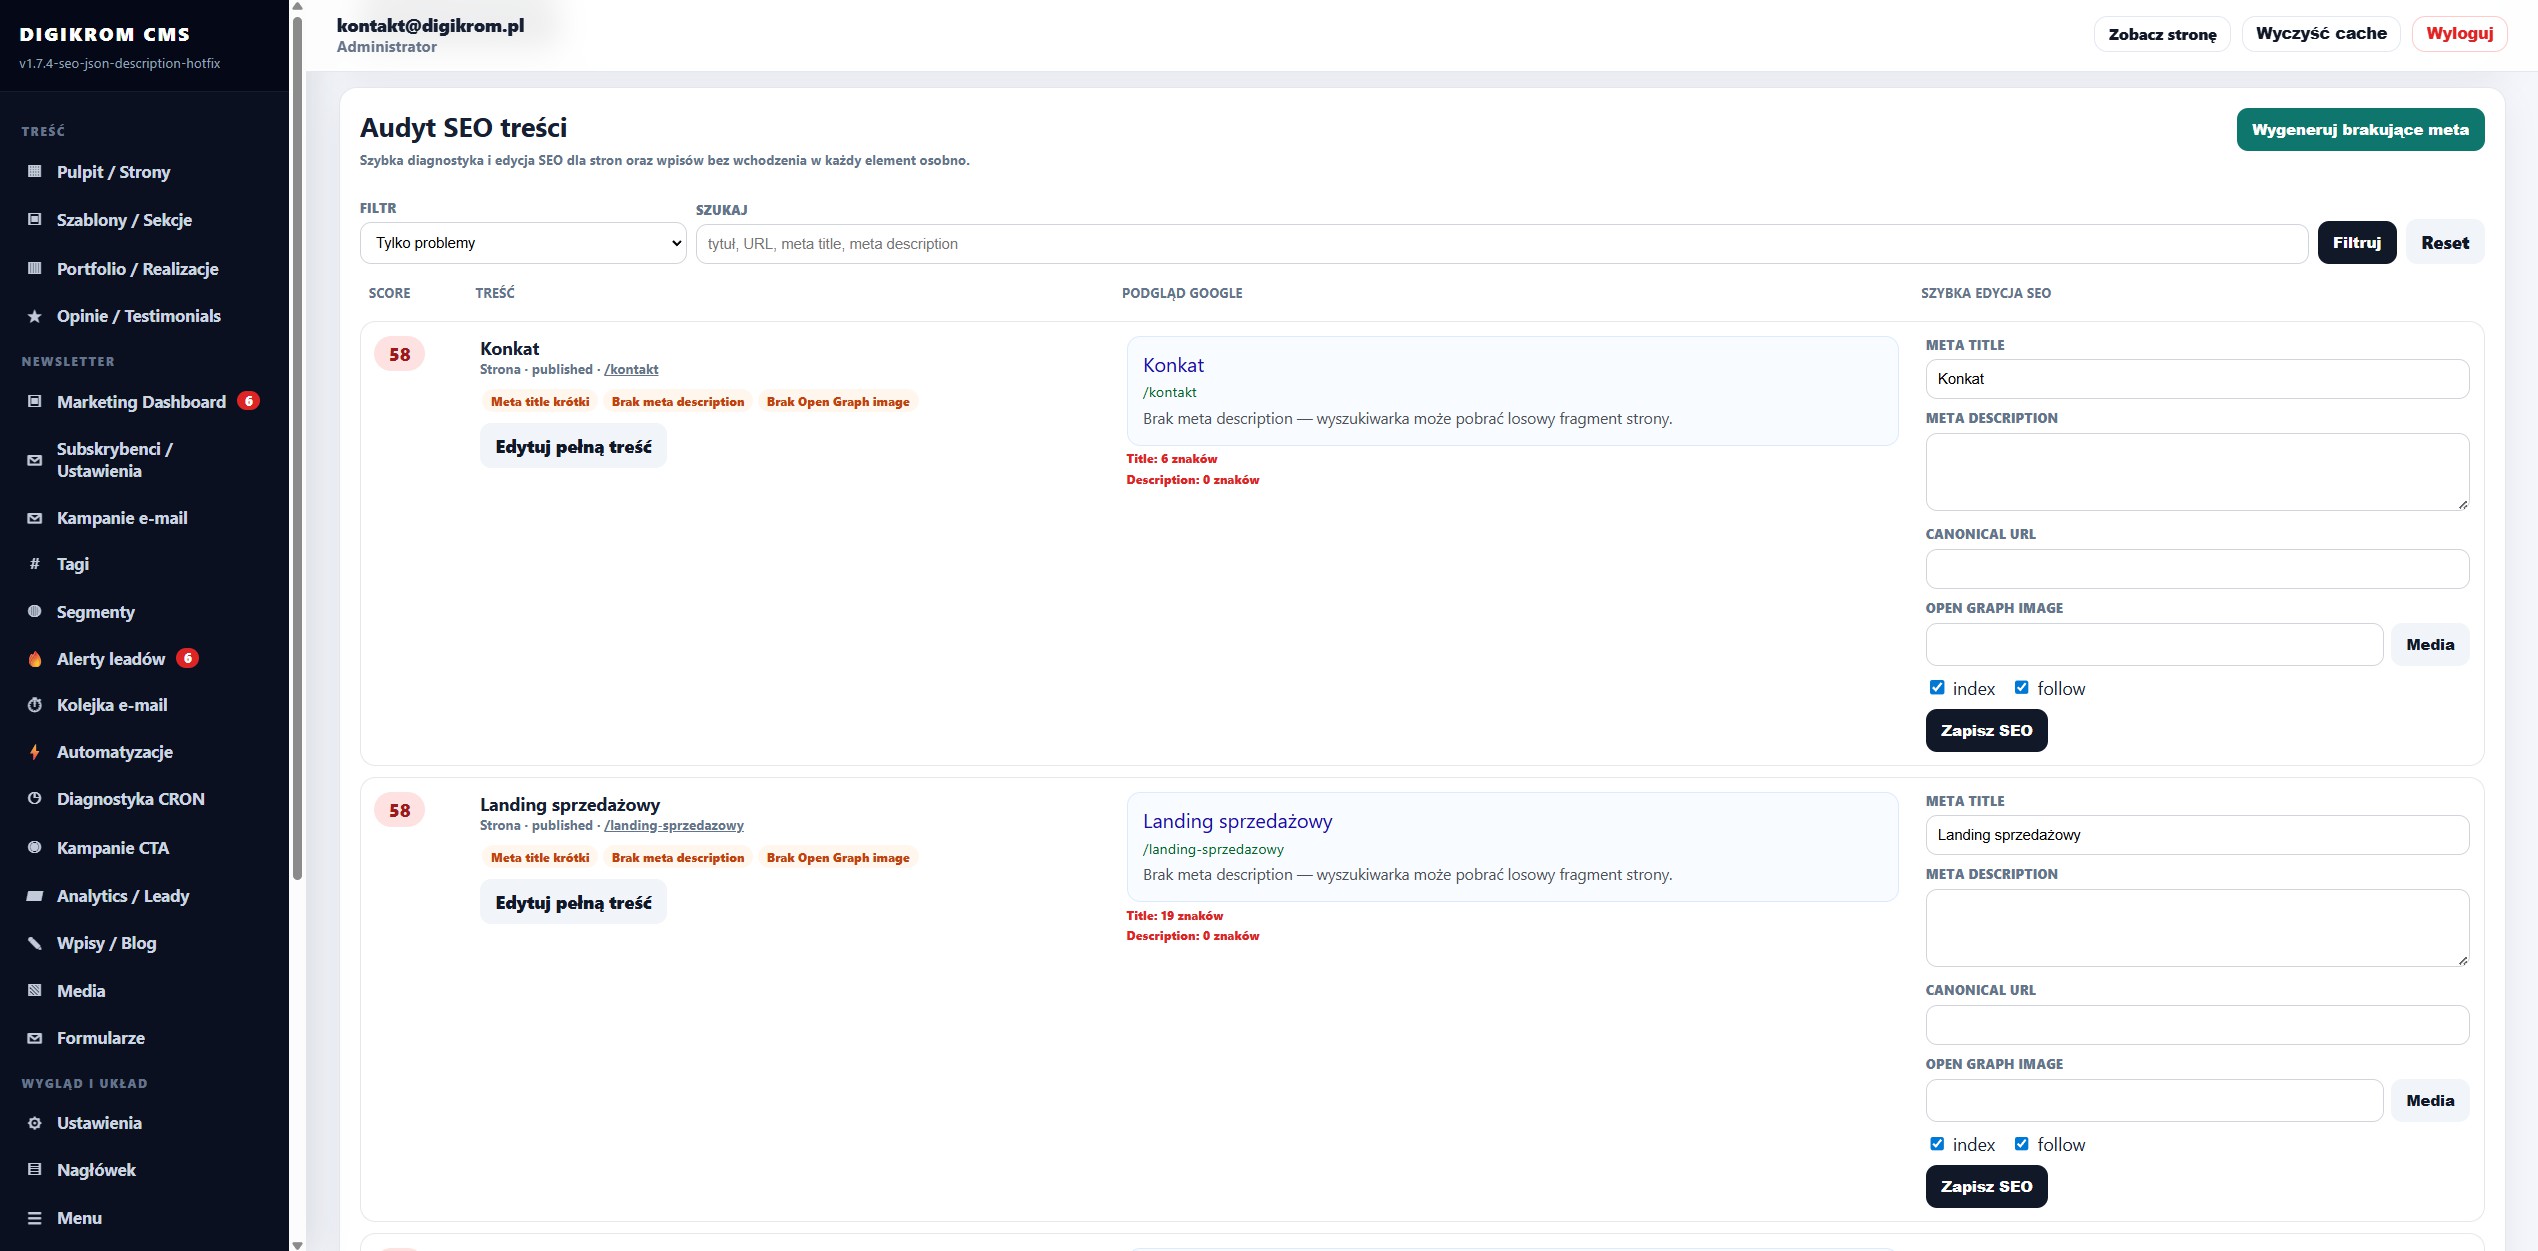Uncheck index for the Konkat page
The width and height of the screenshot is (2538, 1251).
click(1937, 688)
